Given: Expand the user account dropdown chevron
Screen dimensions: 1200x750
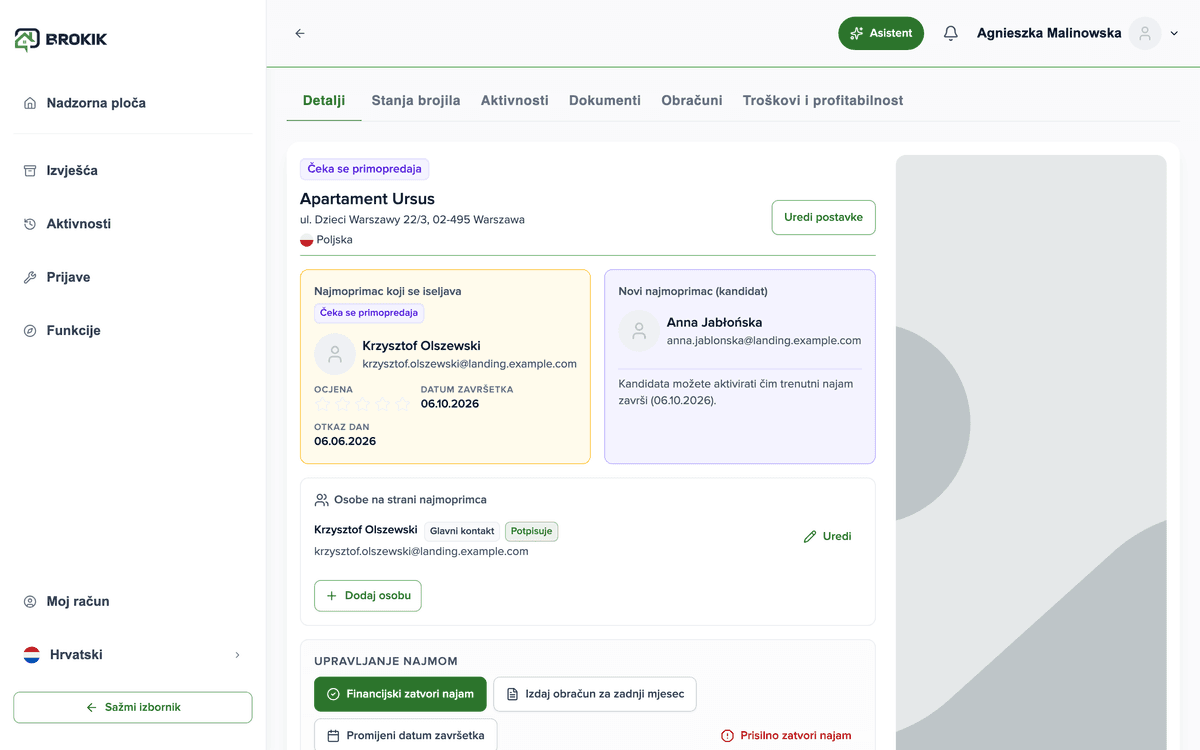Looking at the screenshot, I should click(x=1175, y=34).
